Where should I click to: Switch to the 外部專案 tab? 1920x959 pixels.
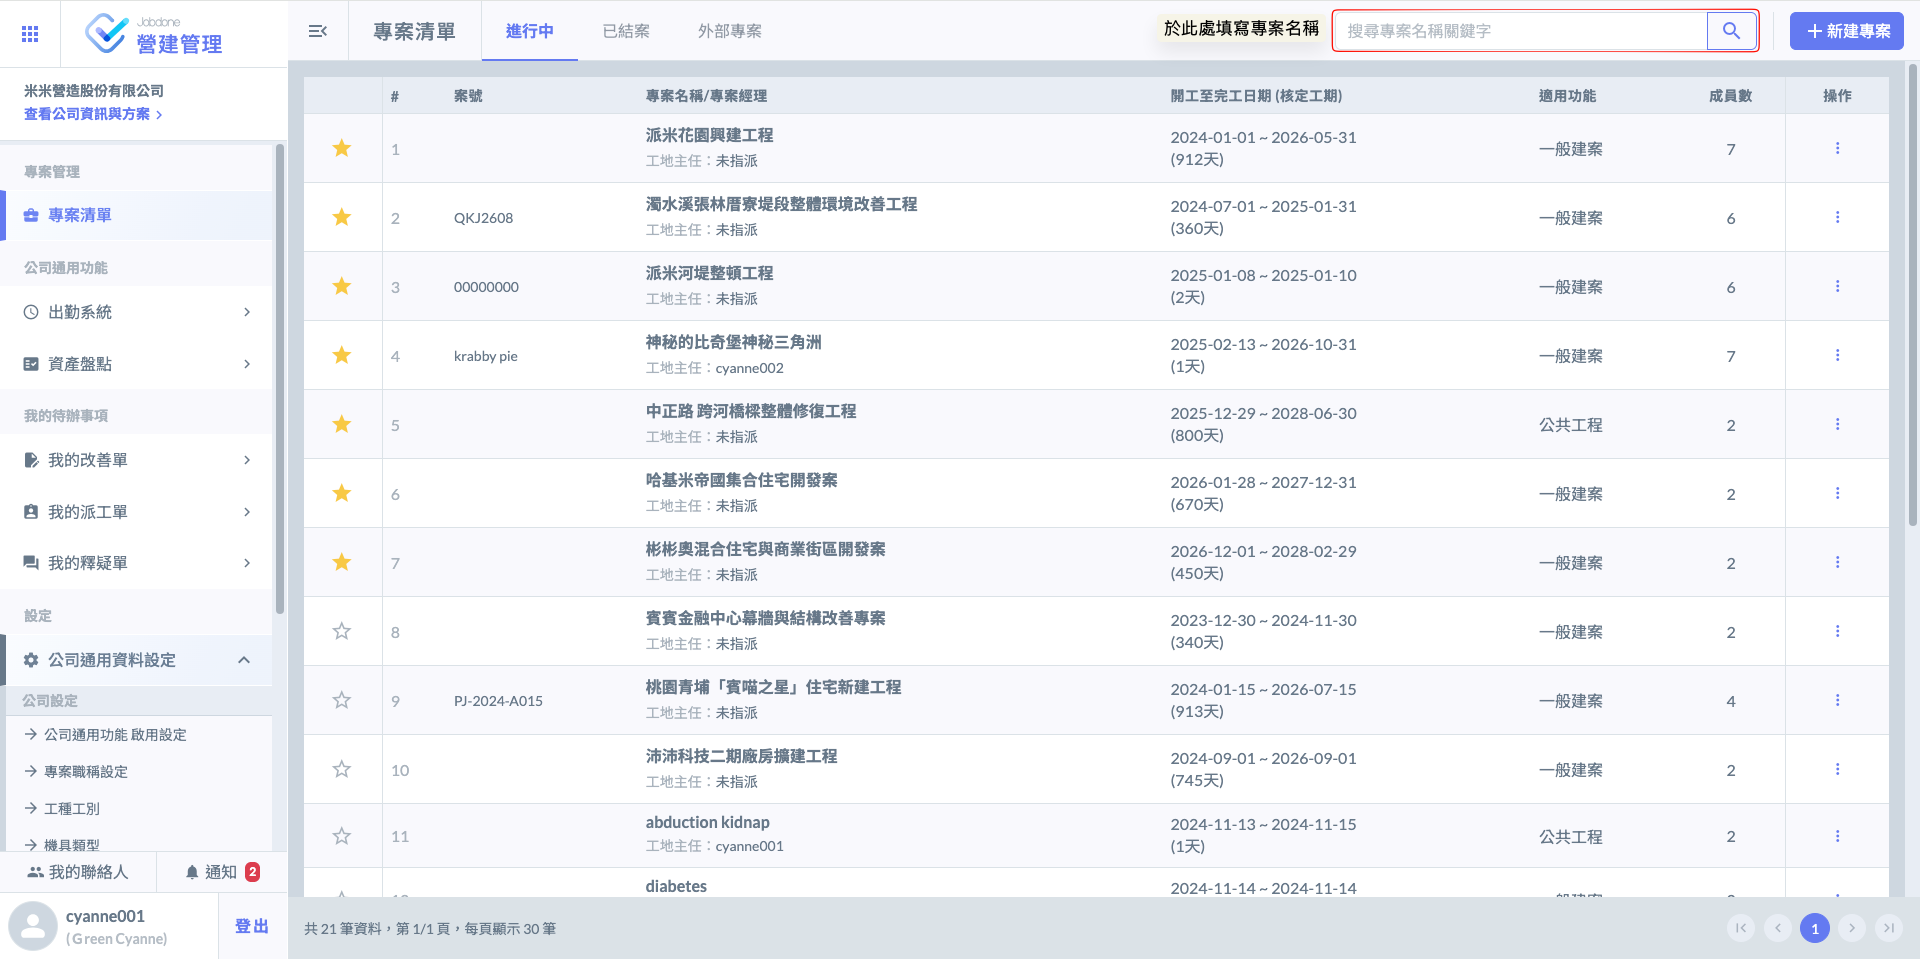729,31
